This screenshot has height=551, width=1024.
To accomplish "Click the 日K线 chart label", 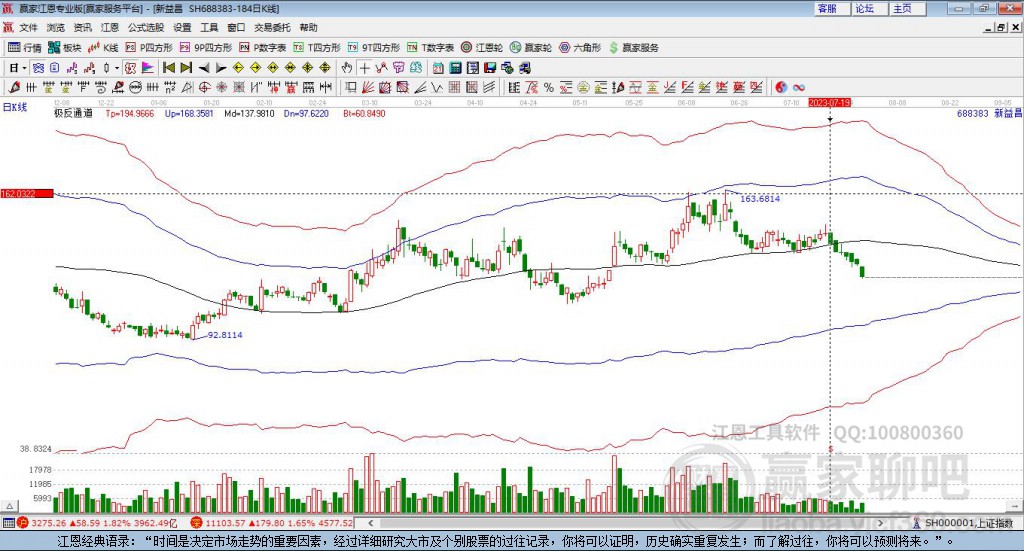I will 15,107.
